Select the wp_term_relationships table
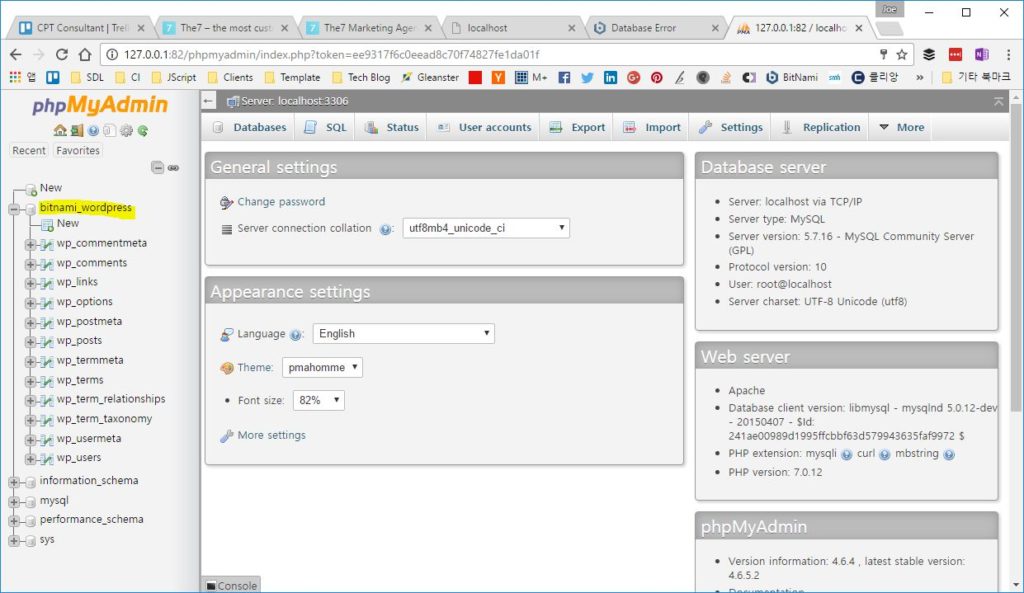The image size is (1024, 593). click(x=110, y=398)
